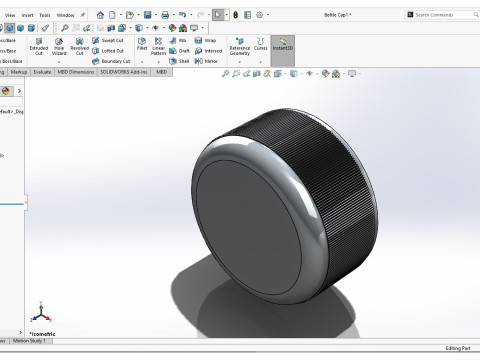Image resolution: width=480 pixels, height=360 pixels.
Task: Expand the Hole Wizard flyout arrow
Action: (x=59, y=62)
